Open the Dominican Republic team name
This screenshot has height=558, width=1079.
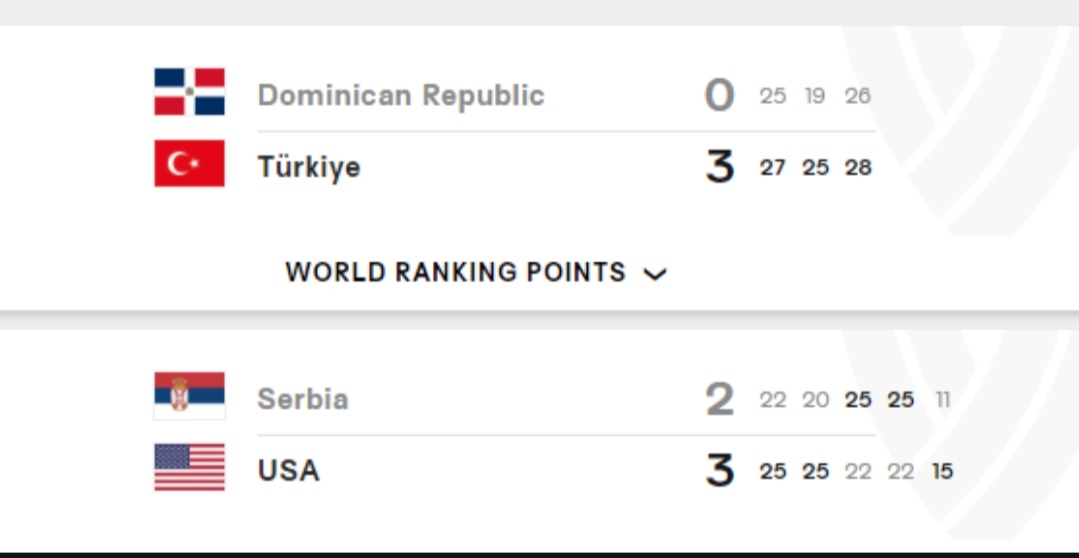coord(400,95)
